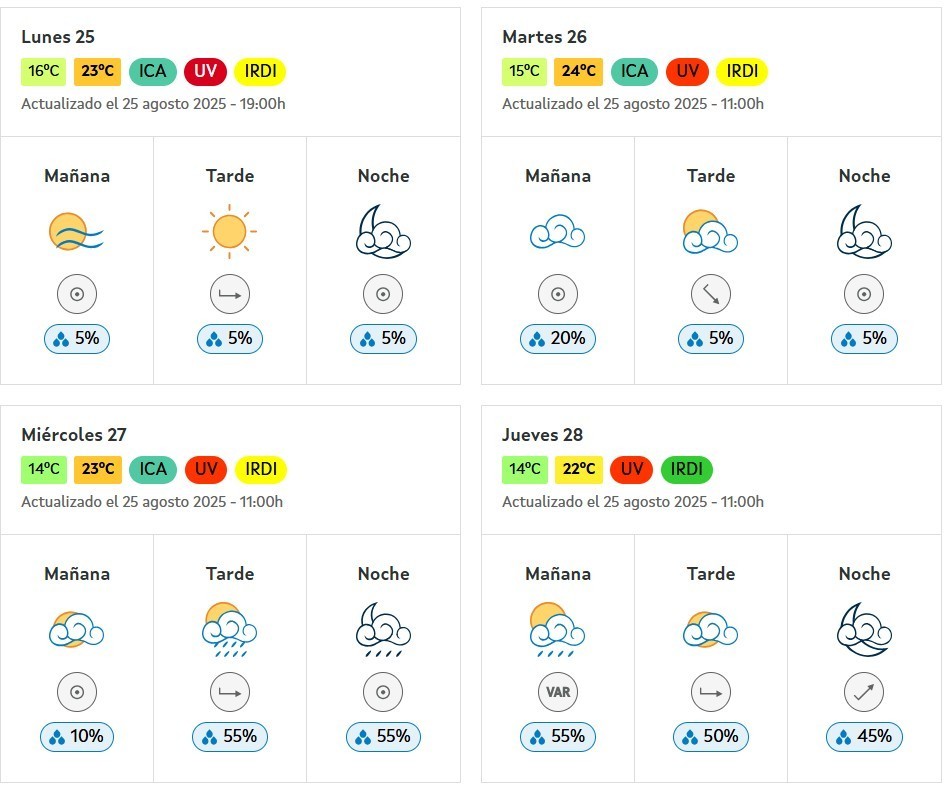Click the windy sun icon for Lunes Mañana
The width and height of the screenshot is (947, 787).
[x=77, y=231]
